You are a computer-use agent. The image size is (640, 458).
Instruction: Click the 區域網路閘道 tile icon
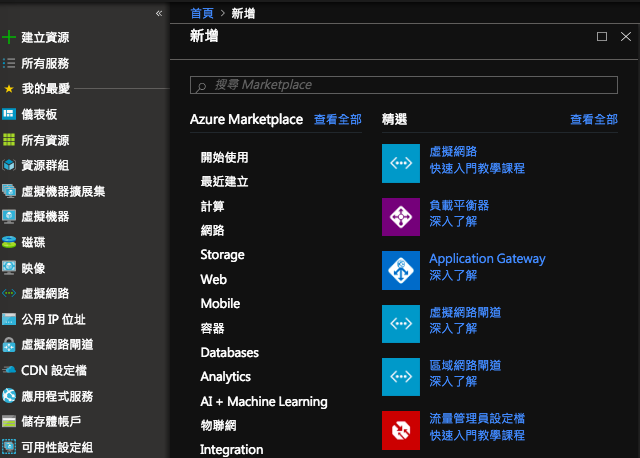[x=401, y=377]
